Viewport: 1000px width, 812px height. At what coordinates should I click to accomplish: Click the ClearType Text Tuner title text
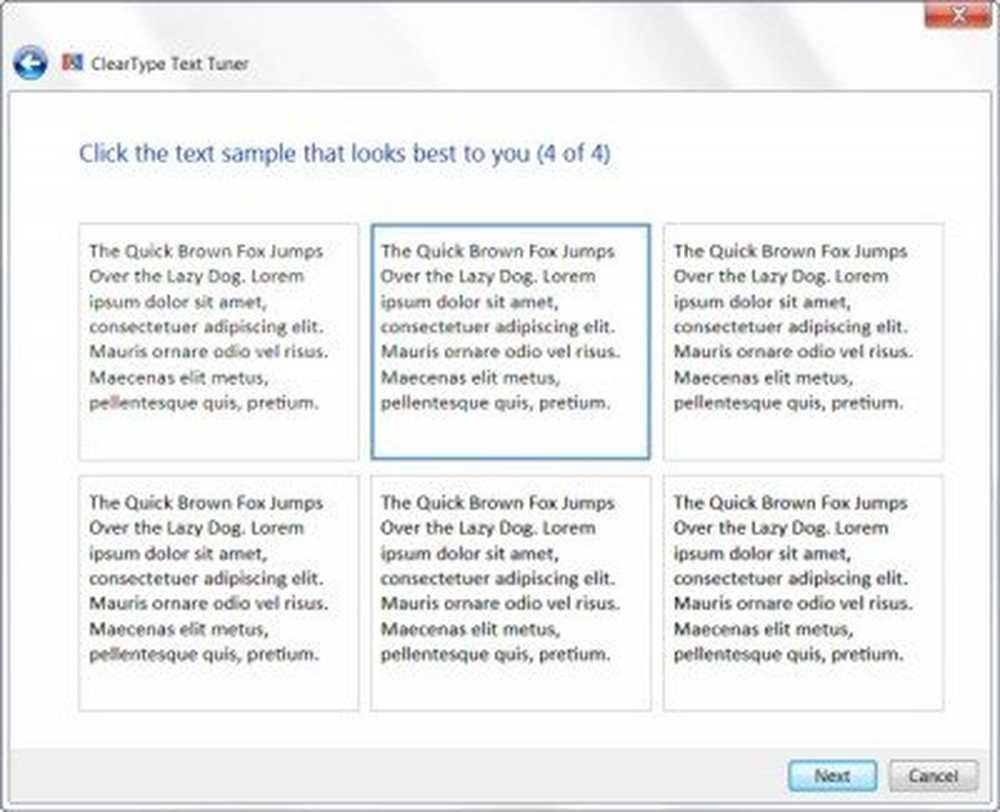[x=170, y=64]
